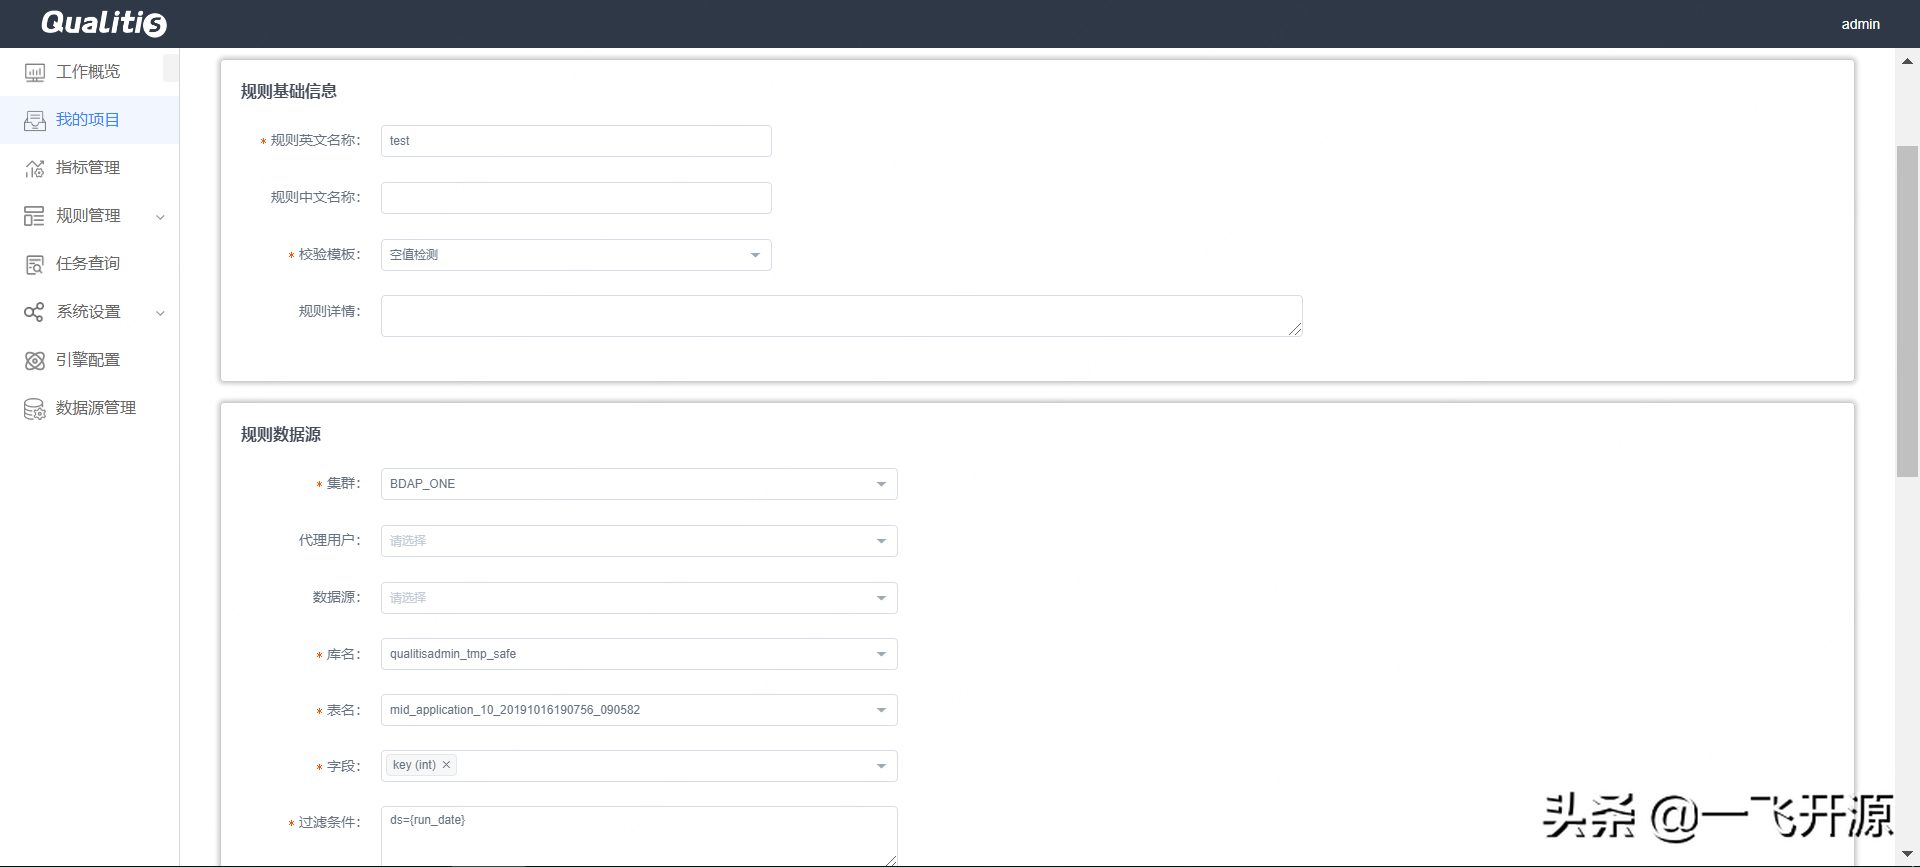This screenshot has height=867, width=1920.
Task: Click the 规则数据源 heading
Action: coord(281,434)
